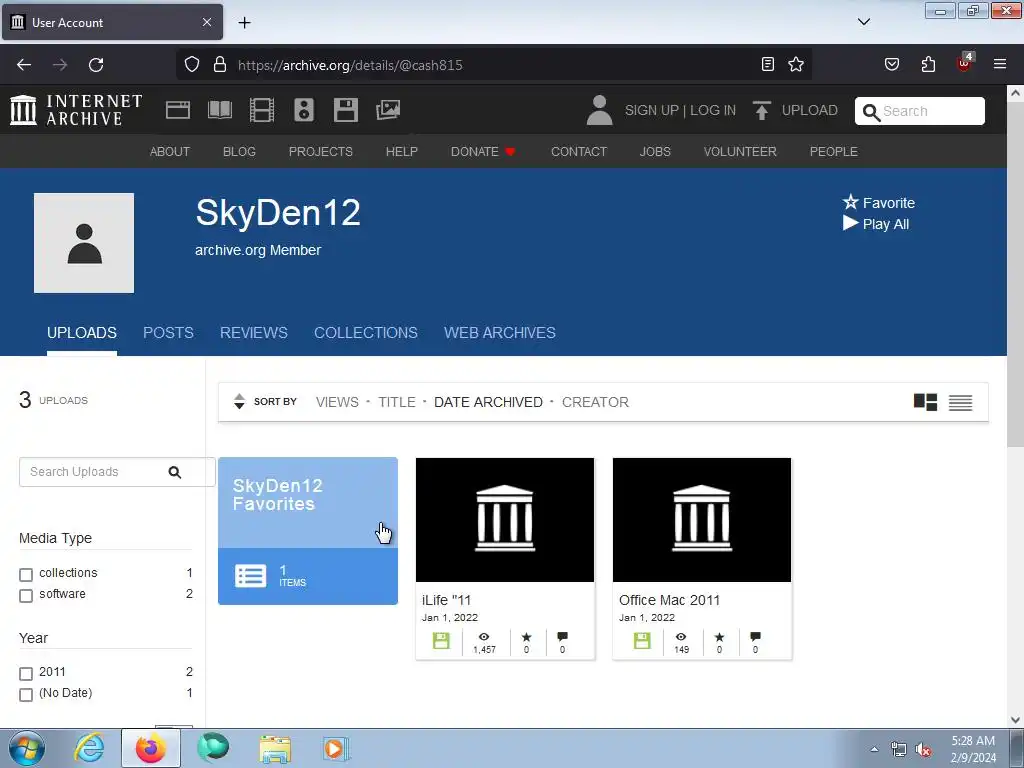The image size is (1024, 768).
Task: Open the Software floppy disk icon
Action: point(345,110)
